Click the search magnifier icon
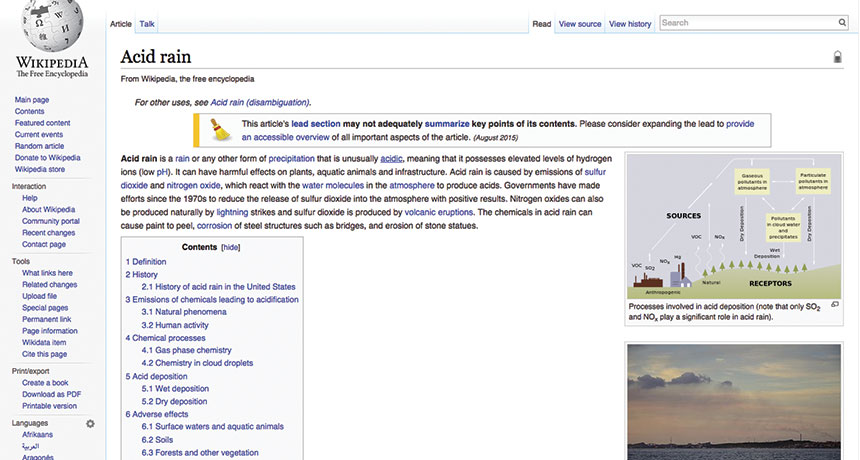This screenshot has height=460, width=860. point(842,22)
